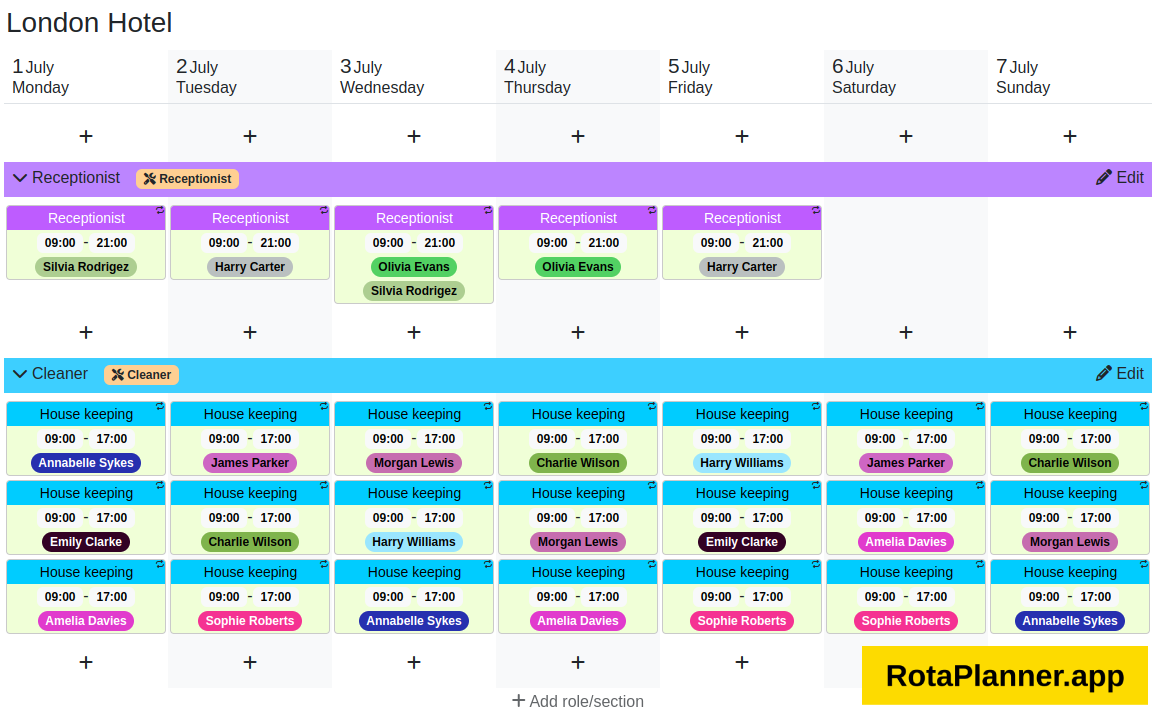Add a shift in Monday's top row

[x=86, y=135]
